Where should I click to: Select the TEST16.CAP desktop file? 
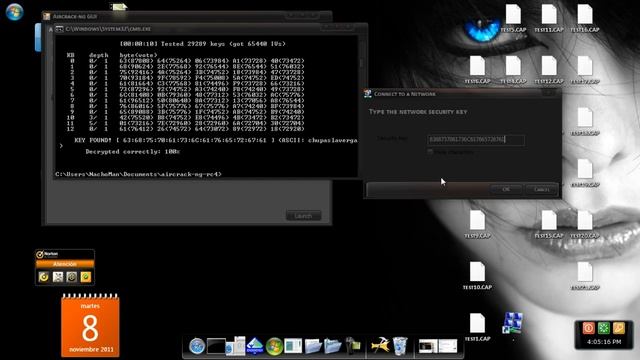(585, 18)
